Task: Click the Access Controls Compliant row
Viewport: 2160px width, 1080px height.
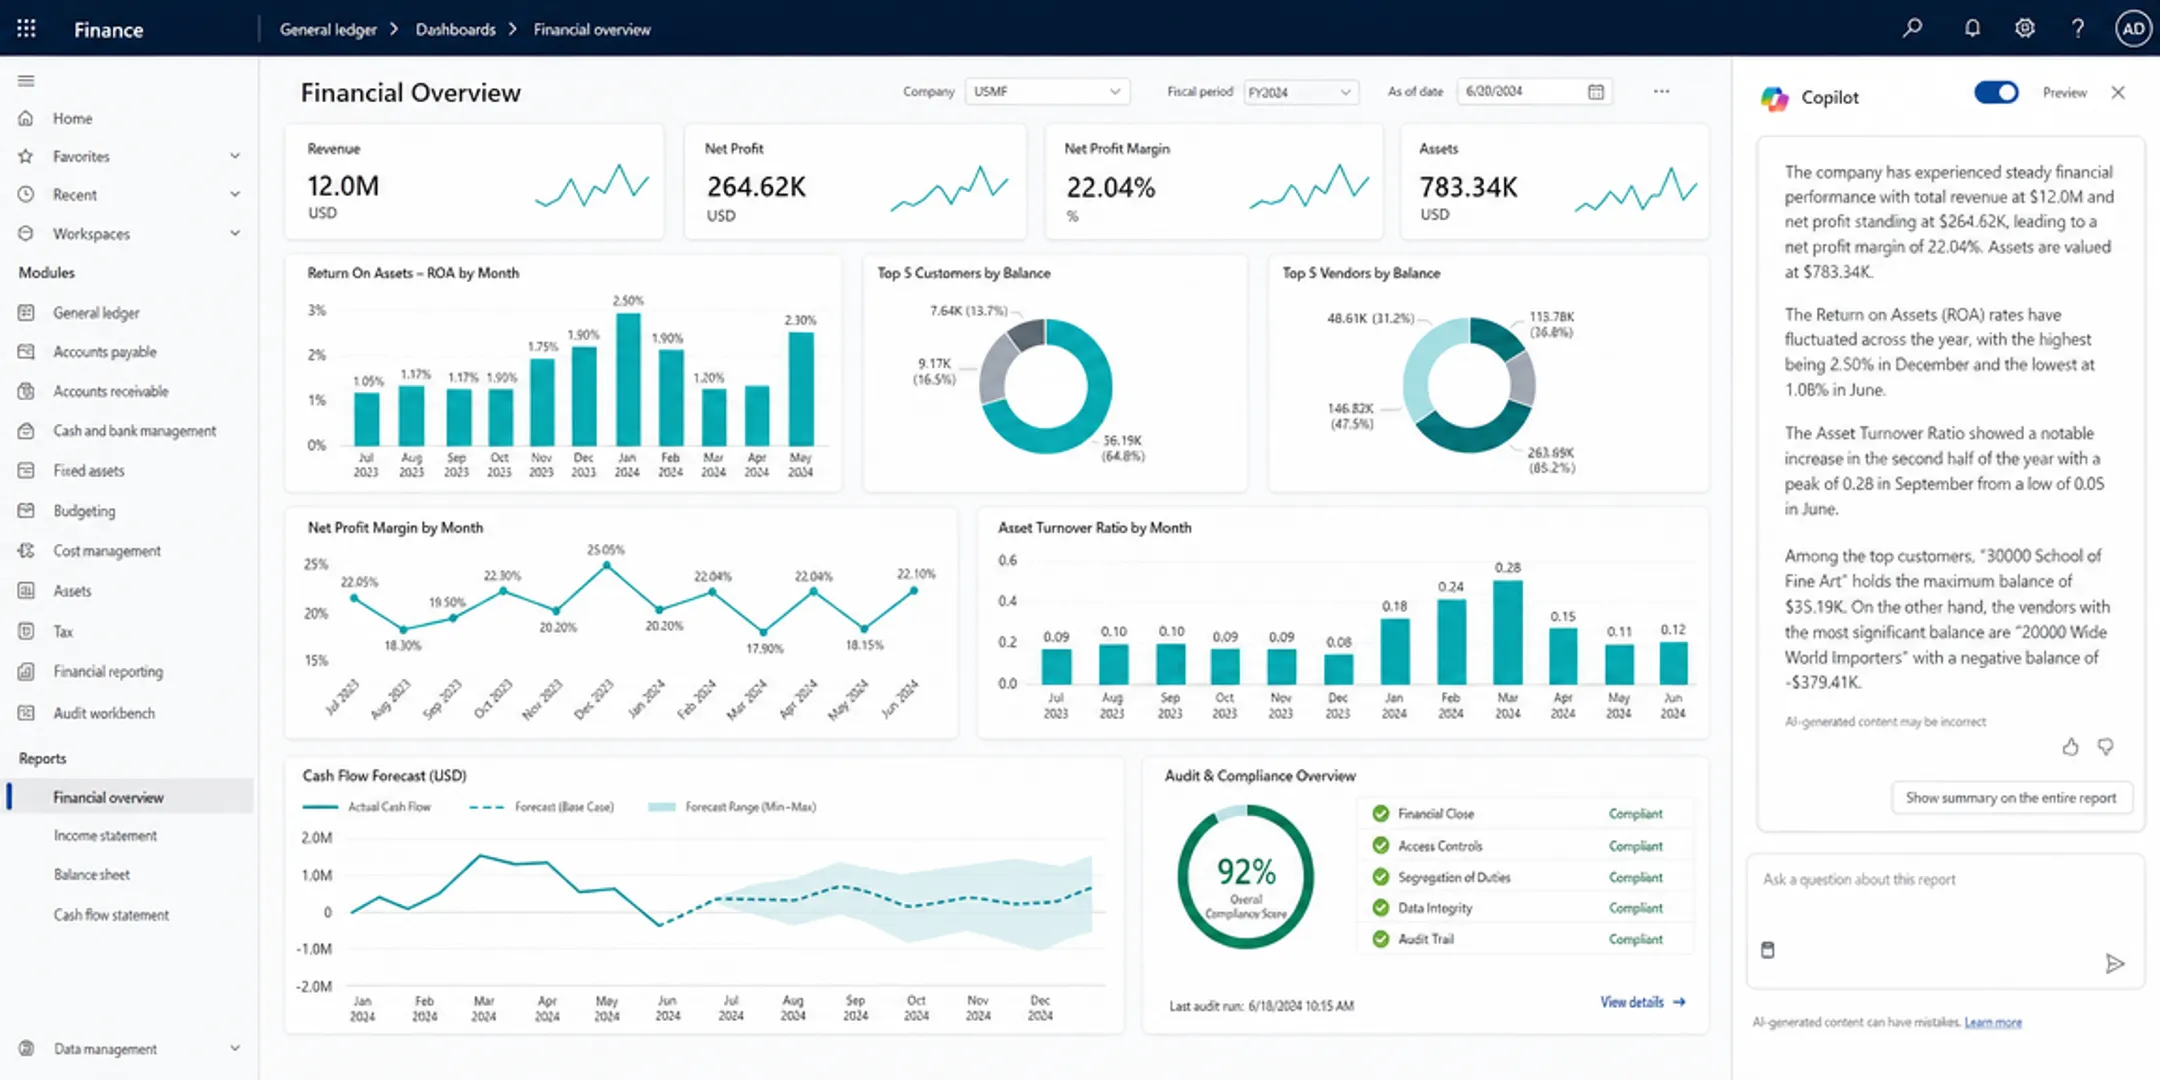Action: coord(1524,846)
